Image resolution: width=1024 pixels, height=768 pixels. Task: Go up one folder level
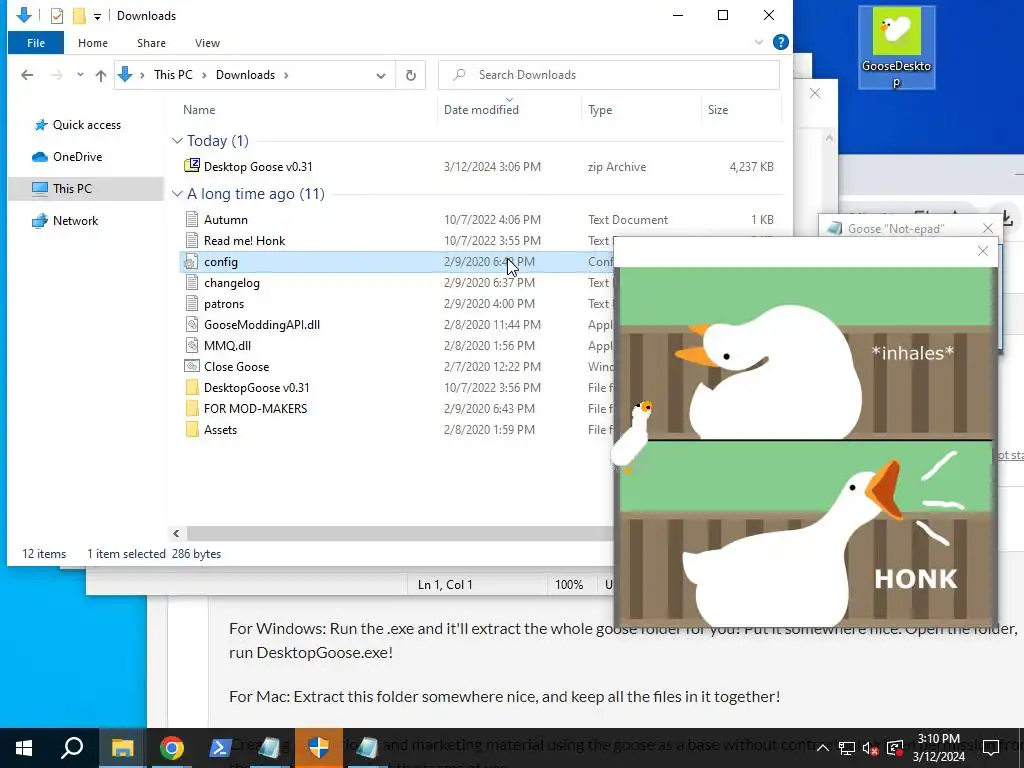pyautogui.click(x=101, y=75)
